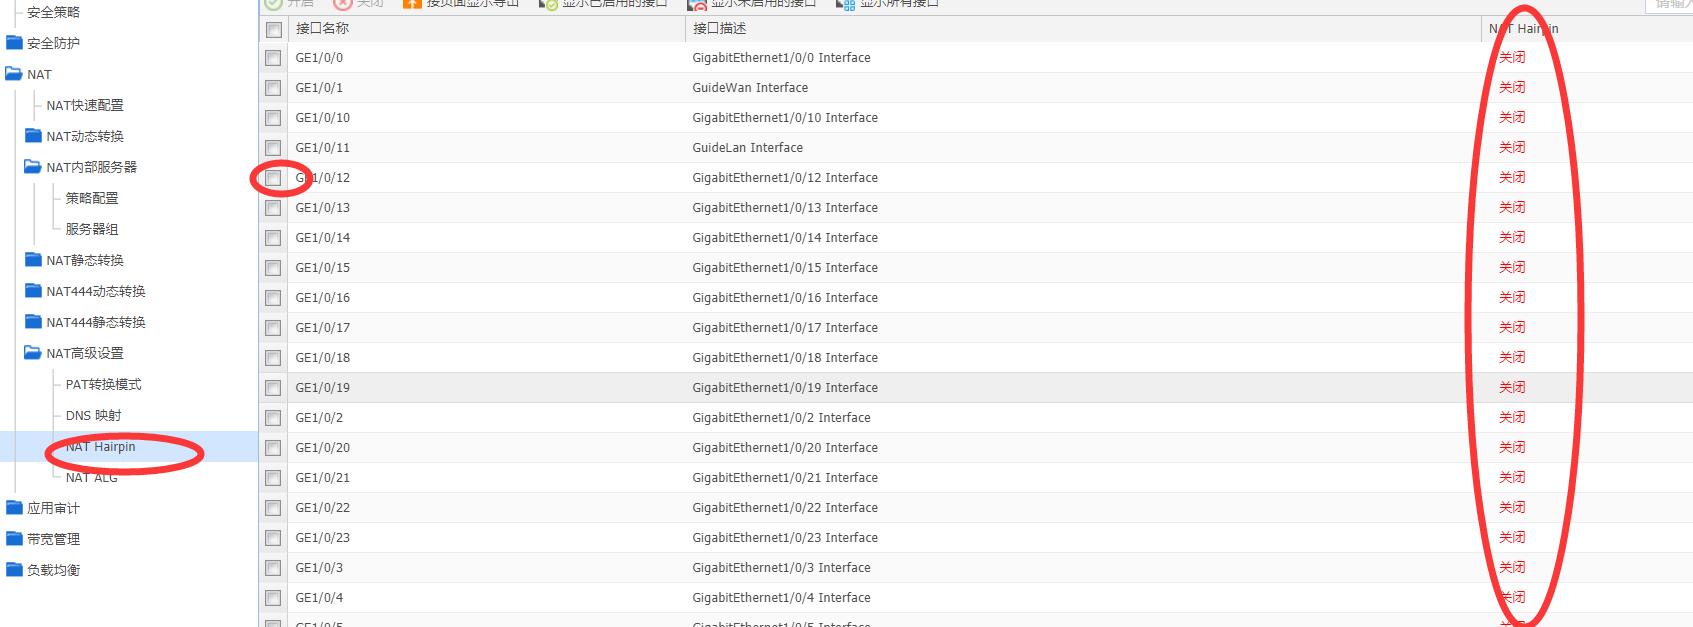Open PAT转换模式 settings
The image size is (1693, 627).
pyautogui.click(x=104, y=384)
